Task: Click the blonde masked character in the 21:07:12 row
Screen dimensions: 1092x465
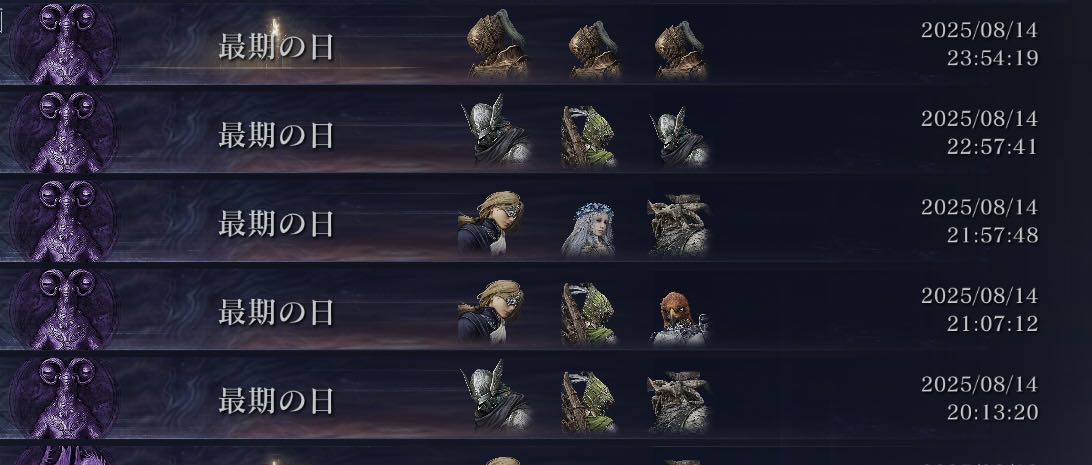Action: (x=491, y=311)
